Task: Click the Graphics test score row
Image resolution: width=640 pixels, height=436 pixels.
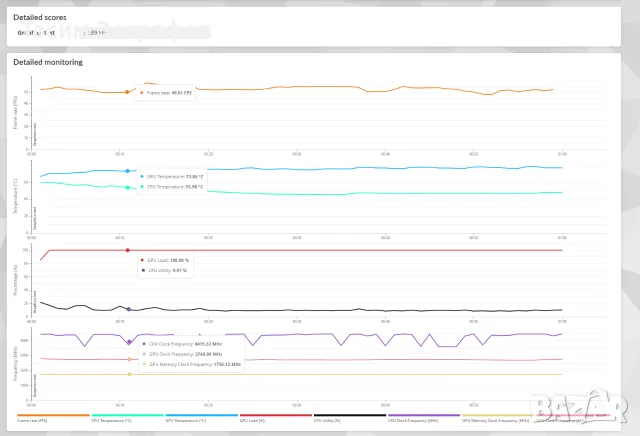Action: coord(61,33)
